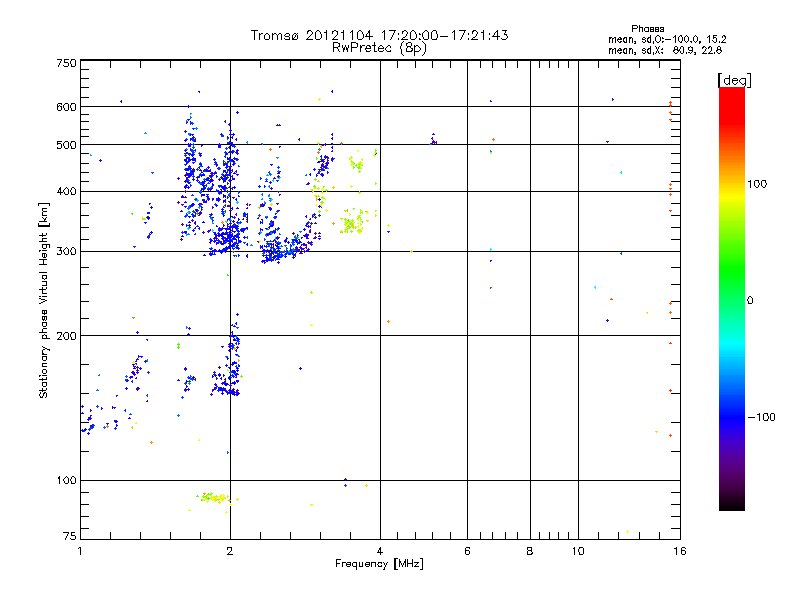The height and width of the screenshot is (600, 800).
Task: Click the green section of the colorbar near 0
Action: pos(732,286)
